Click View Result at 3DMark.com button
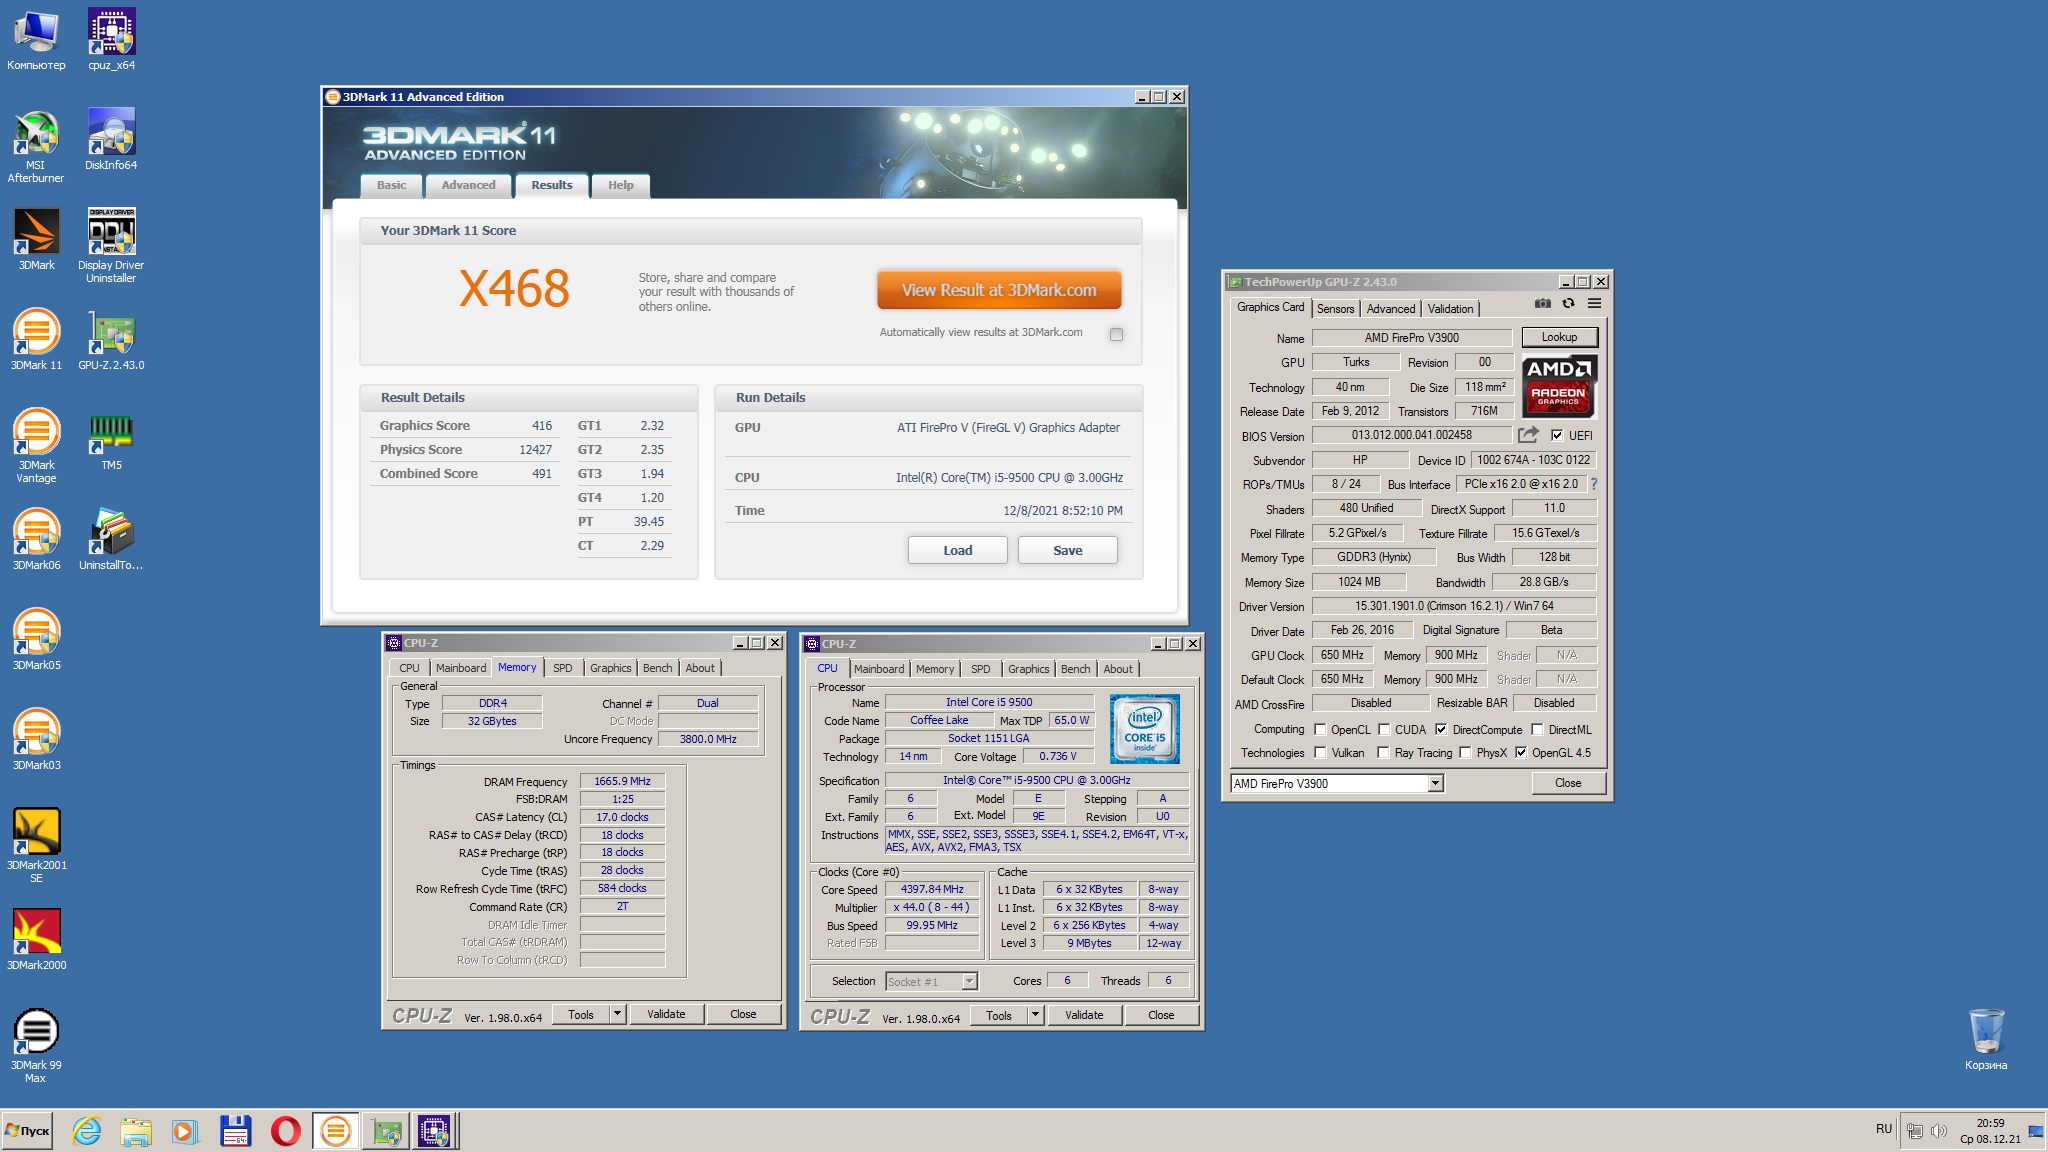This screenshot has width=2048, height=1152. (998, 290)
